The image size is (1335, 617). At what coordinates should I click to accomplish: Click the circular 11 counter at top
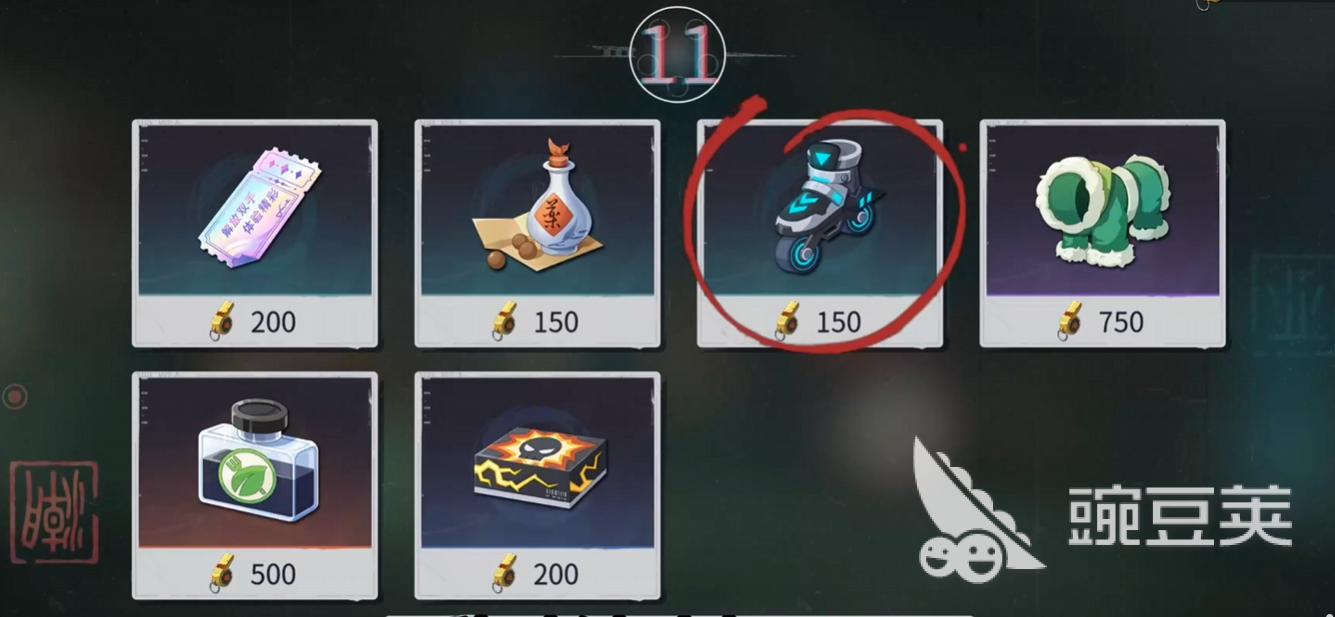677,55
